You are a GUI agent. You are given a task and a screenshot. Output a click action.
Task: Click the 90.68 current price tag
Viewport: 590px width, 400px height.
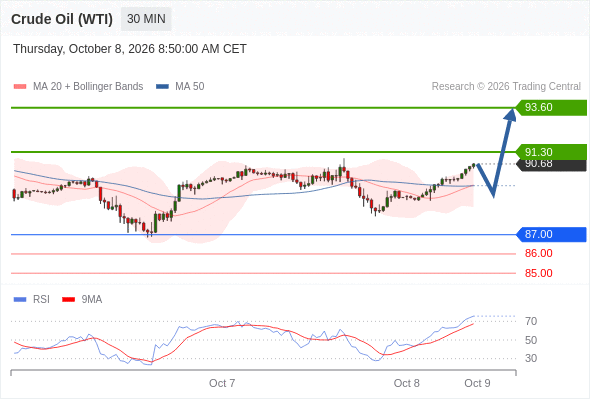click(551, 166)
